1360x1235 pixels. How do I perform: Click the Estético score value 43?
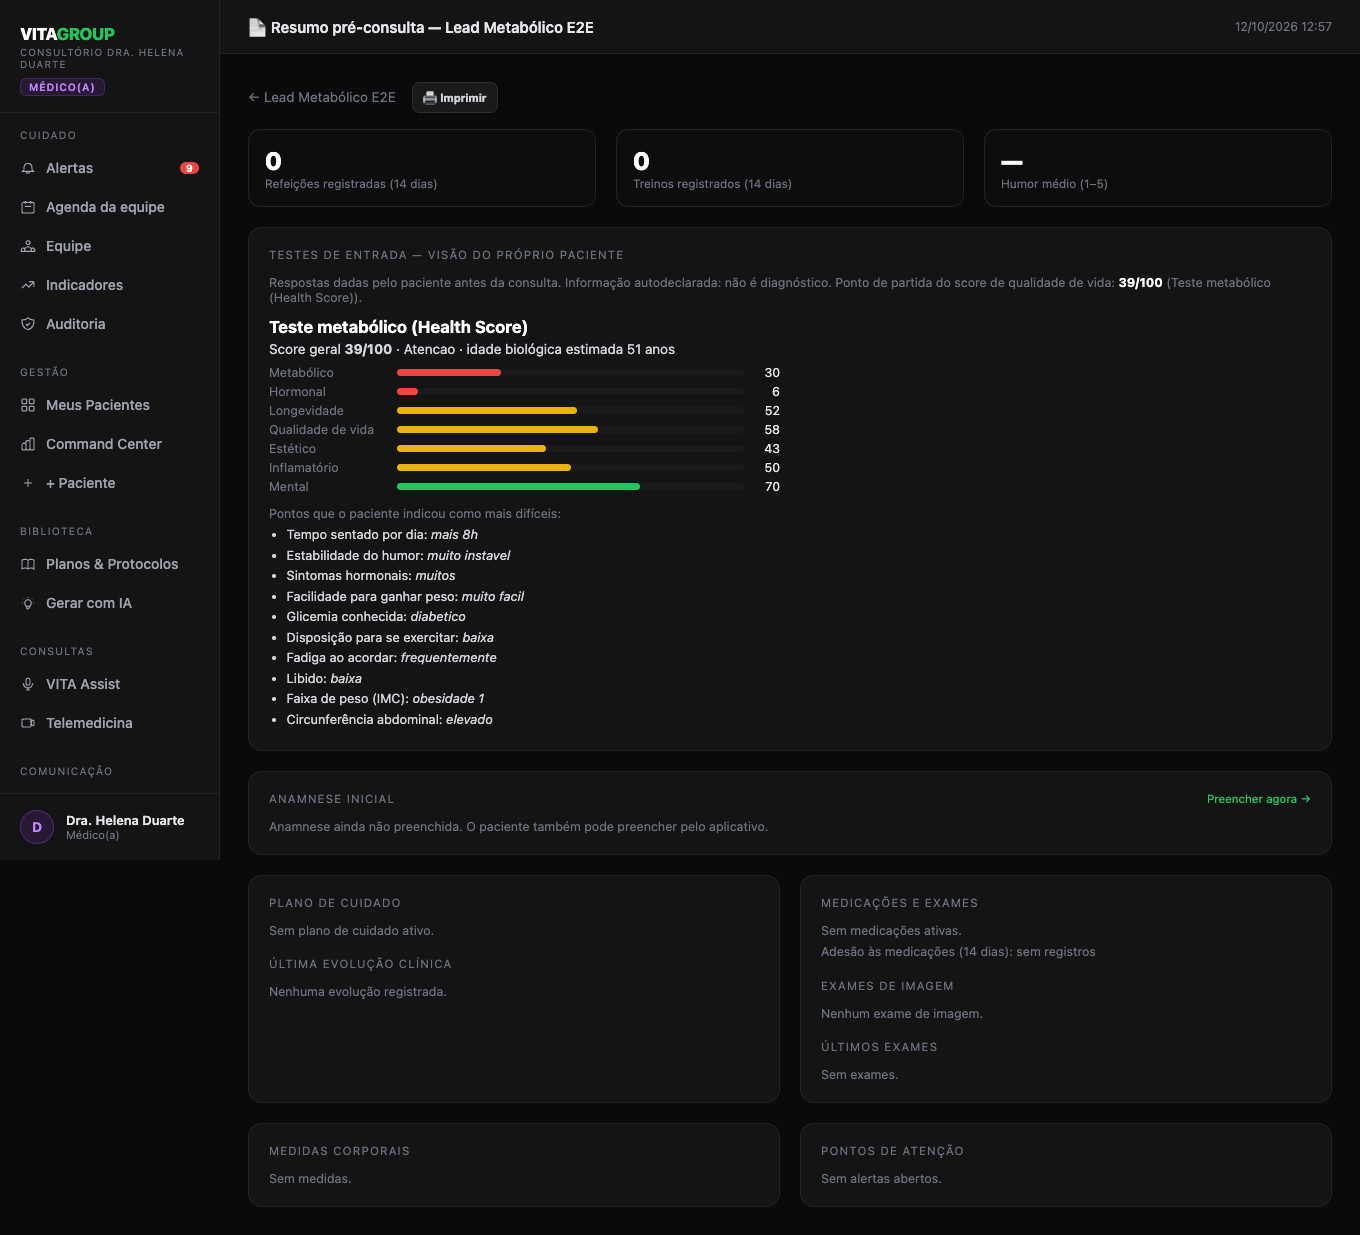[x=772, y=449]
